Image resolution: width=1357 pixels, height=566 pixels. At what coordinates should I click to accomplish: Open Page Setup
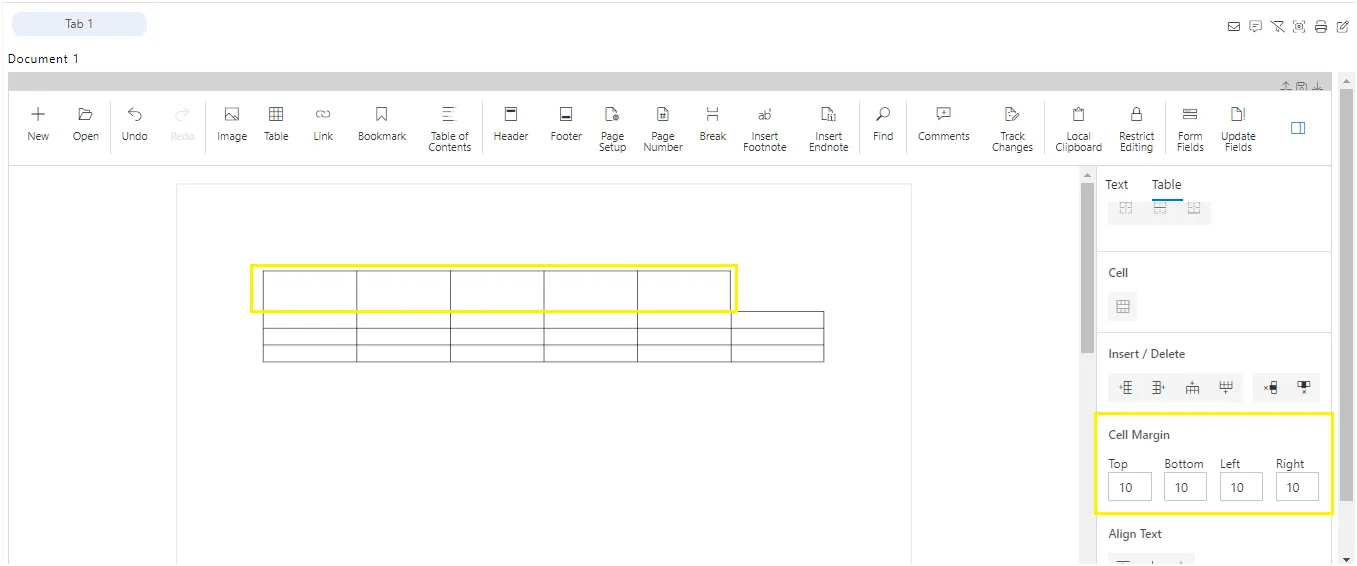coord(612,129)
